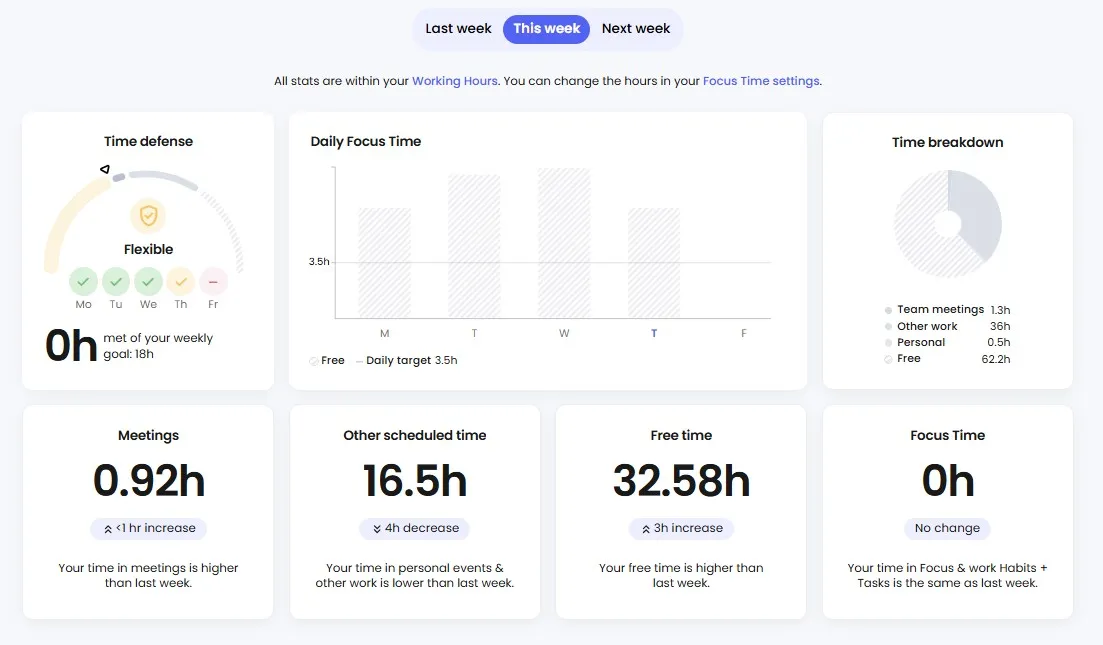Click Wednesday's green checkmark day icon

148,281
